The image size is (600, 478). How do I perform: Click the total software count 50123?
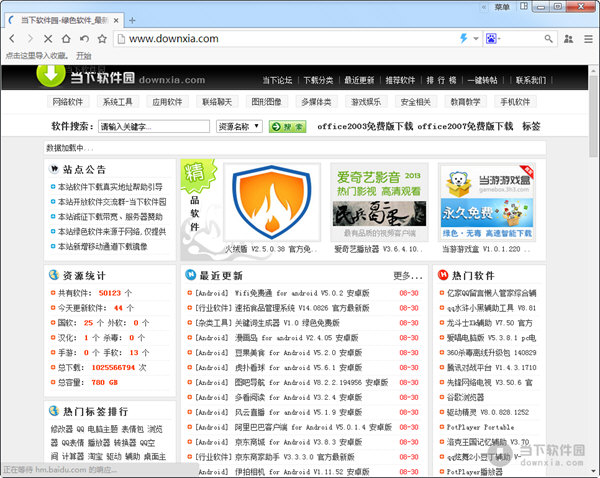point(109,293)
